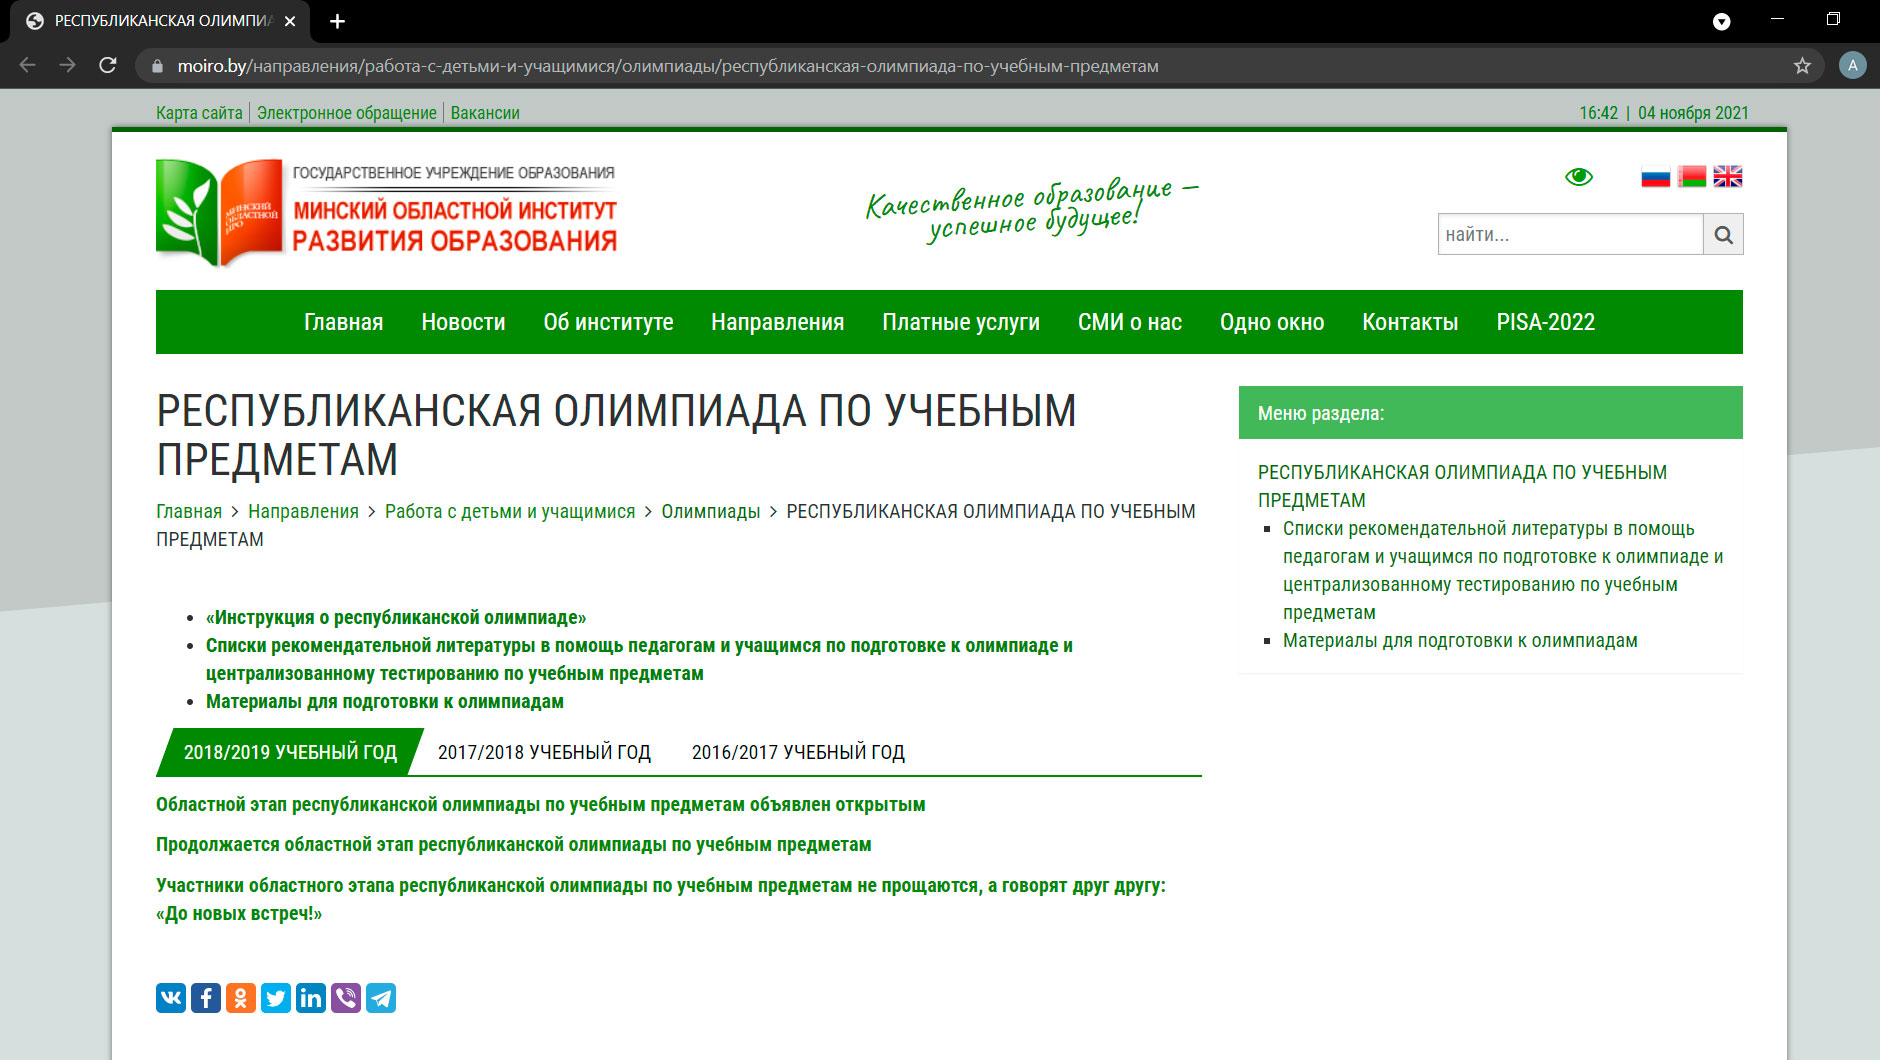Go back in browser history
1880x1060 pixels.
28,65
